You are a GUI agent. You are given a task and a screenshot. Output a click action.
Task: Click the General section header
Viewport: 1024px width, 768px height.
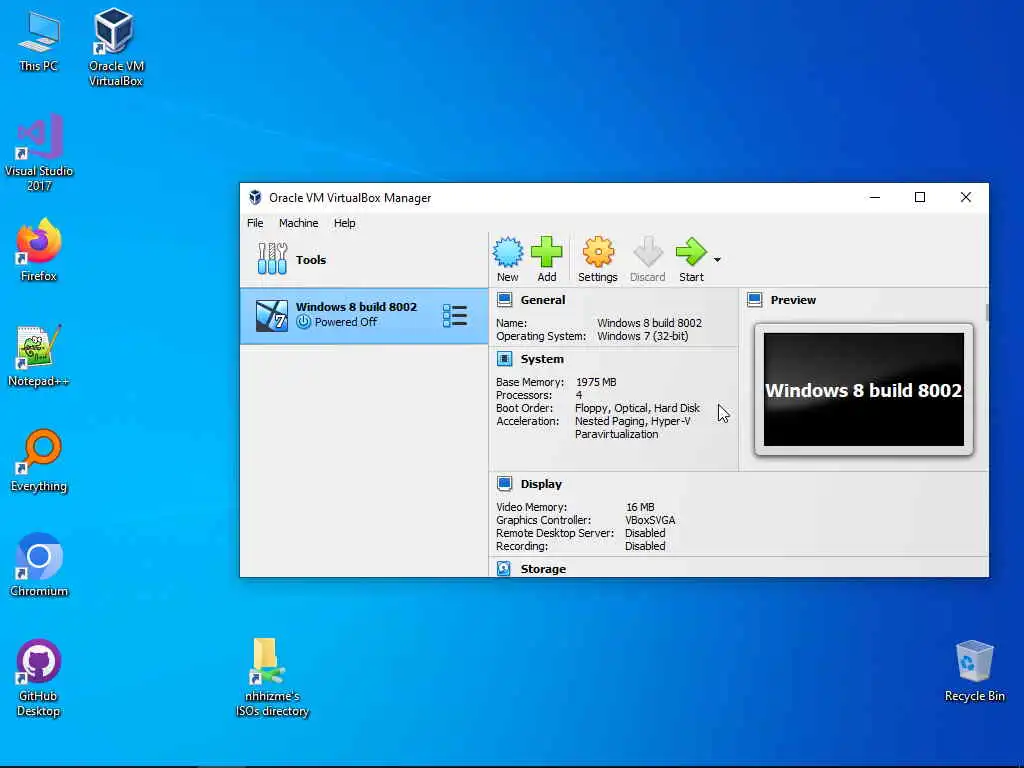pyautogui.click(x=543, y=300)
